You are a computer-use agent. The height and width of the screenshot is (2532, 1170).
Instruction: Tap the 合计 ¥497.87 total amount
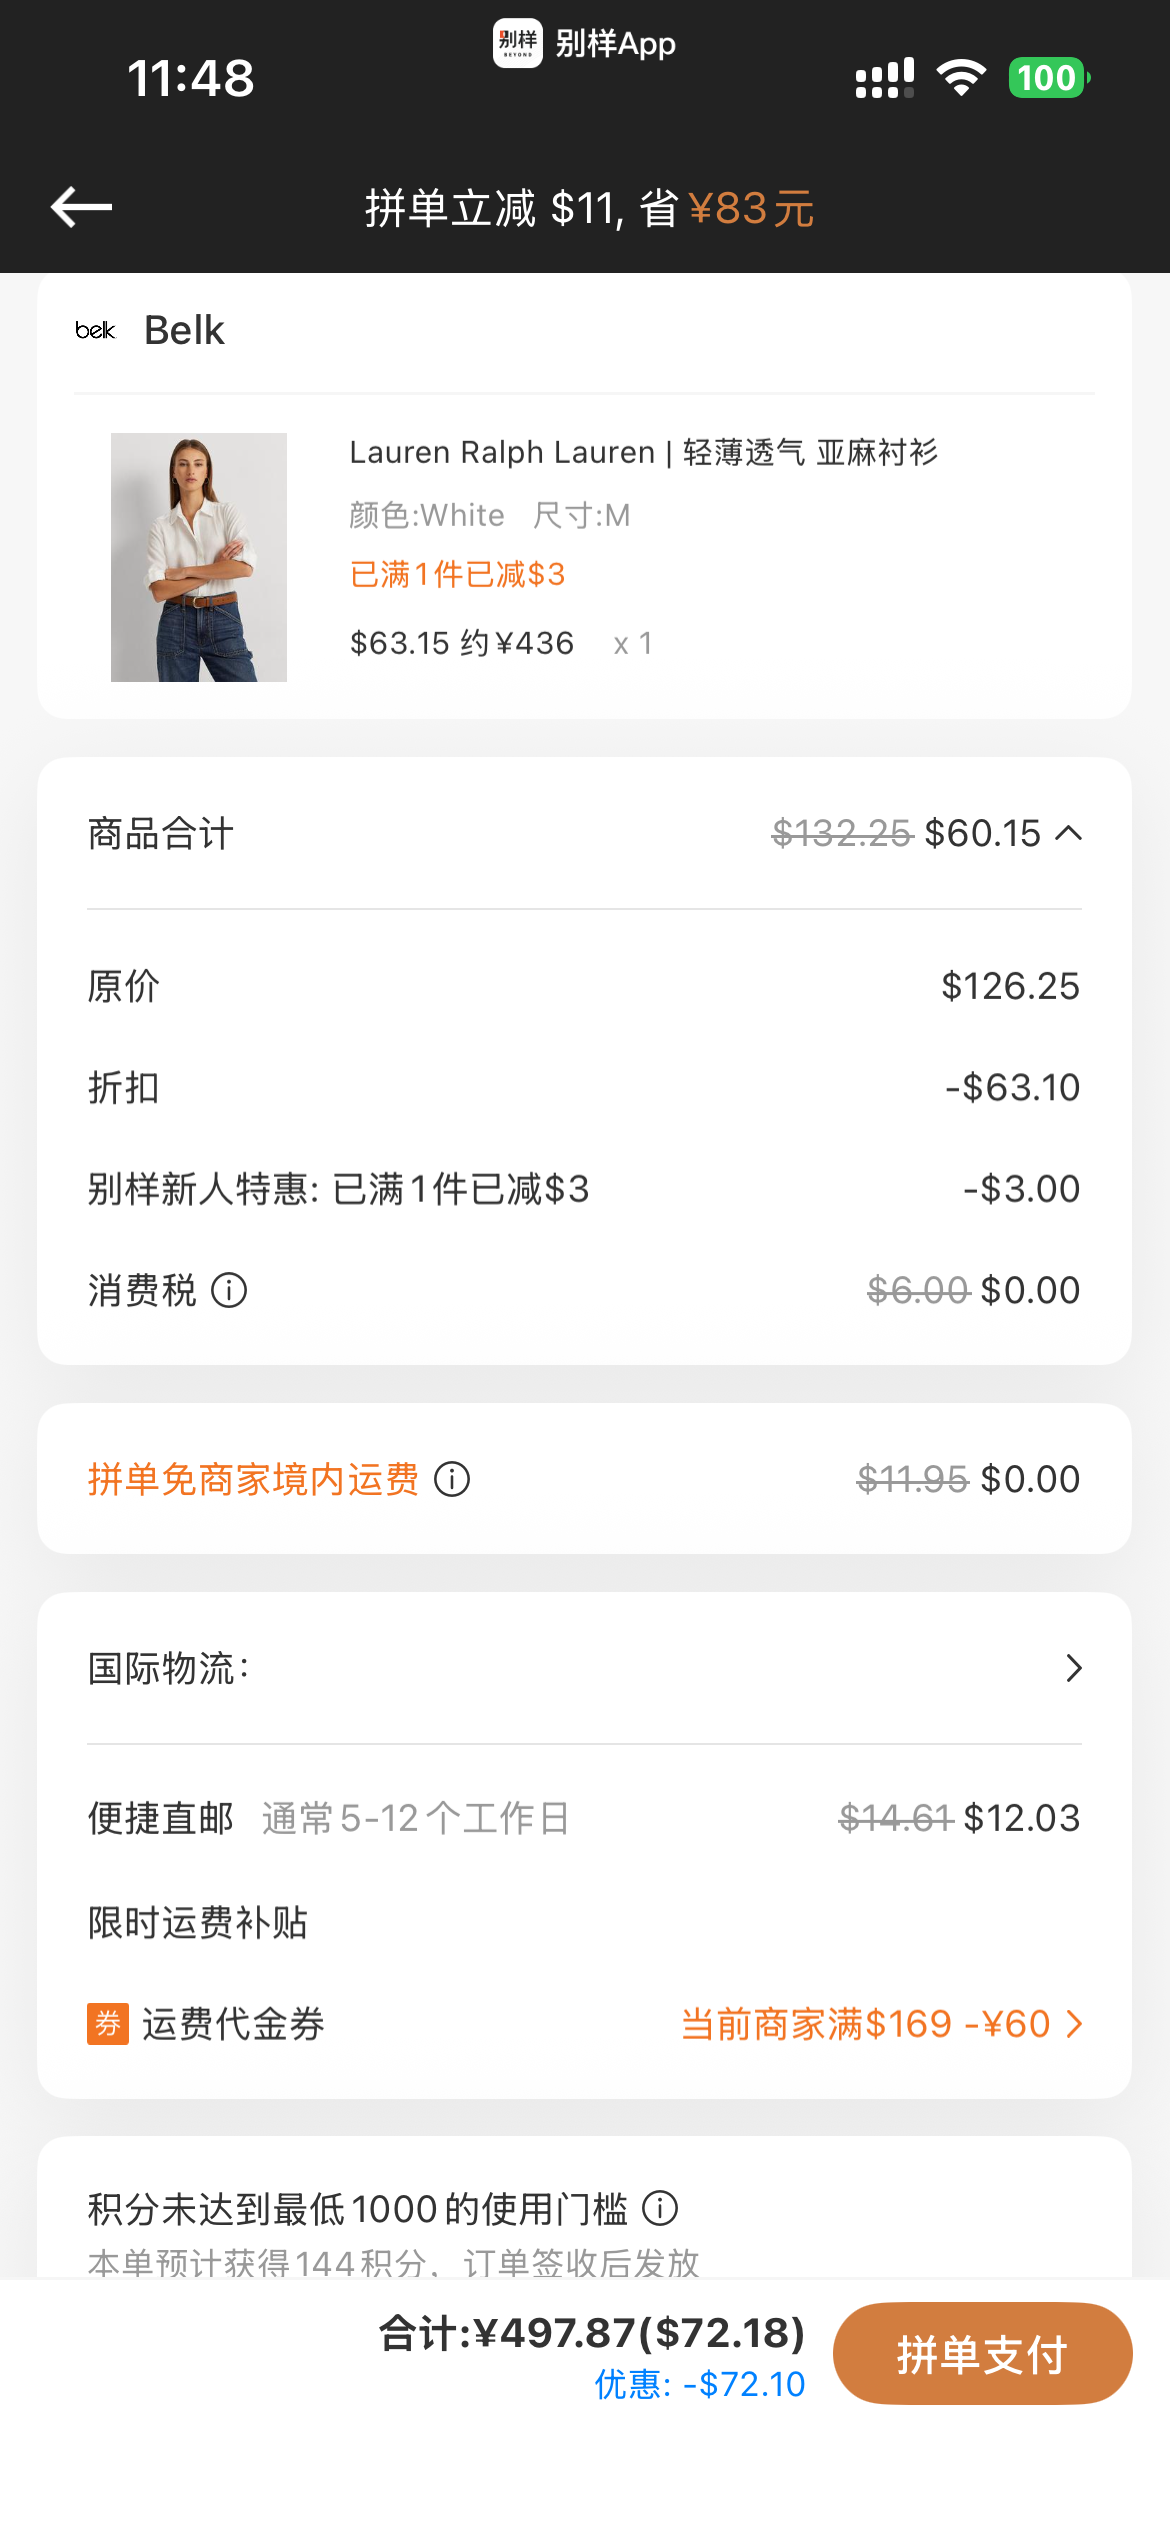pos(592,2333)
